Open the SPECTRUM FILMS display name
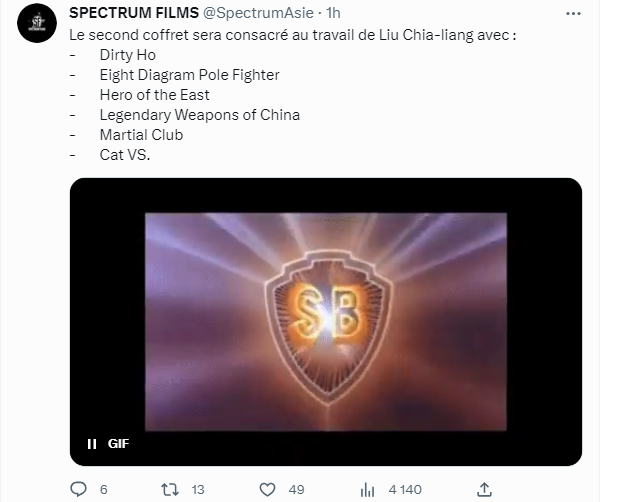 click(134, 13)
